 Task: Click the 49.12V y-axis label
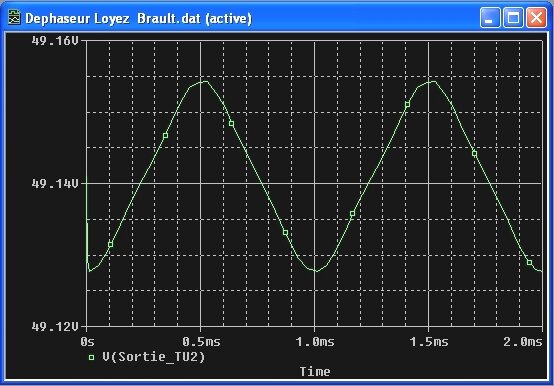click(55, 327)
